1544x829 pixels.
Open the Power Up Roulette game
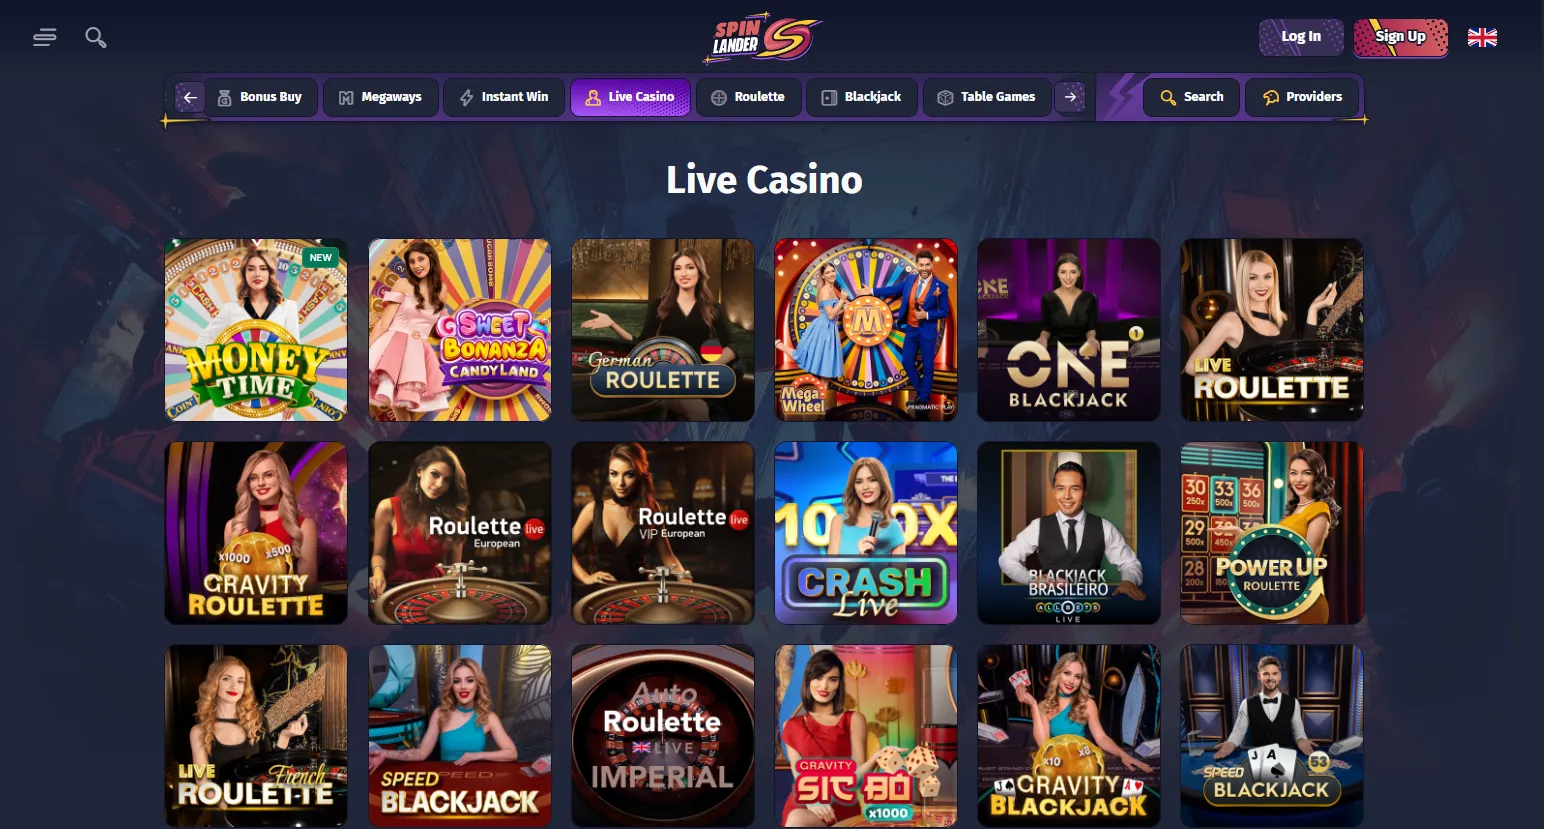pyautogui.click(x=1272, y=533)
